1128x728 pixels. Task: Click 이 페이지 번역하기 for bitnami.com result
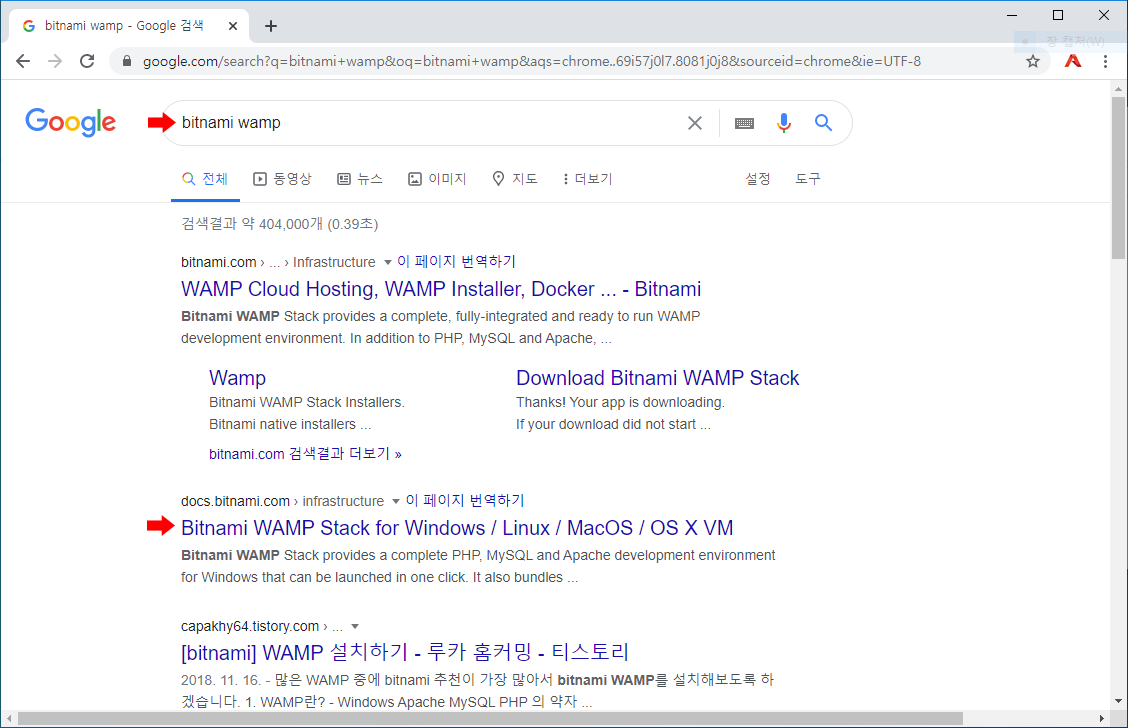click(x=457, y=262)
